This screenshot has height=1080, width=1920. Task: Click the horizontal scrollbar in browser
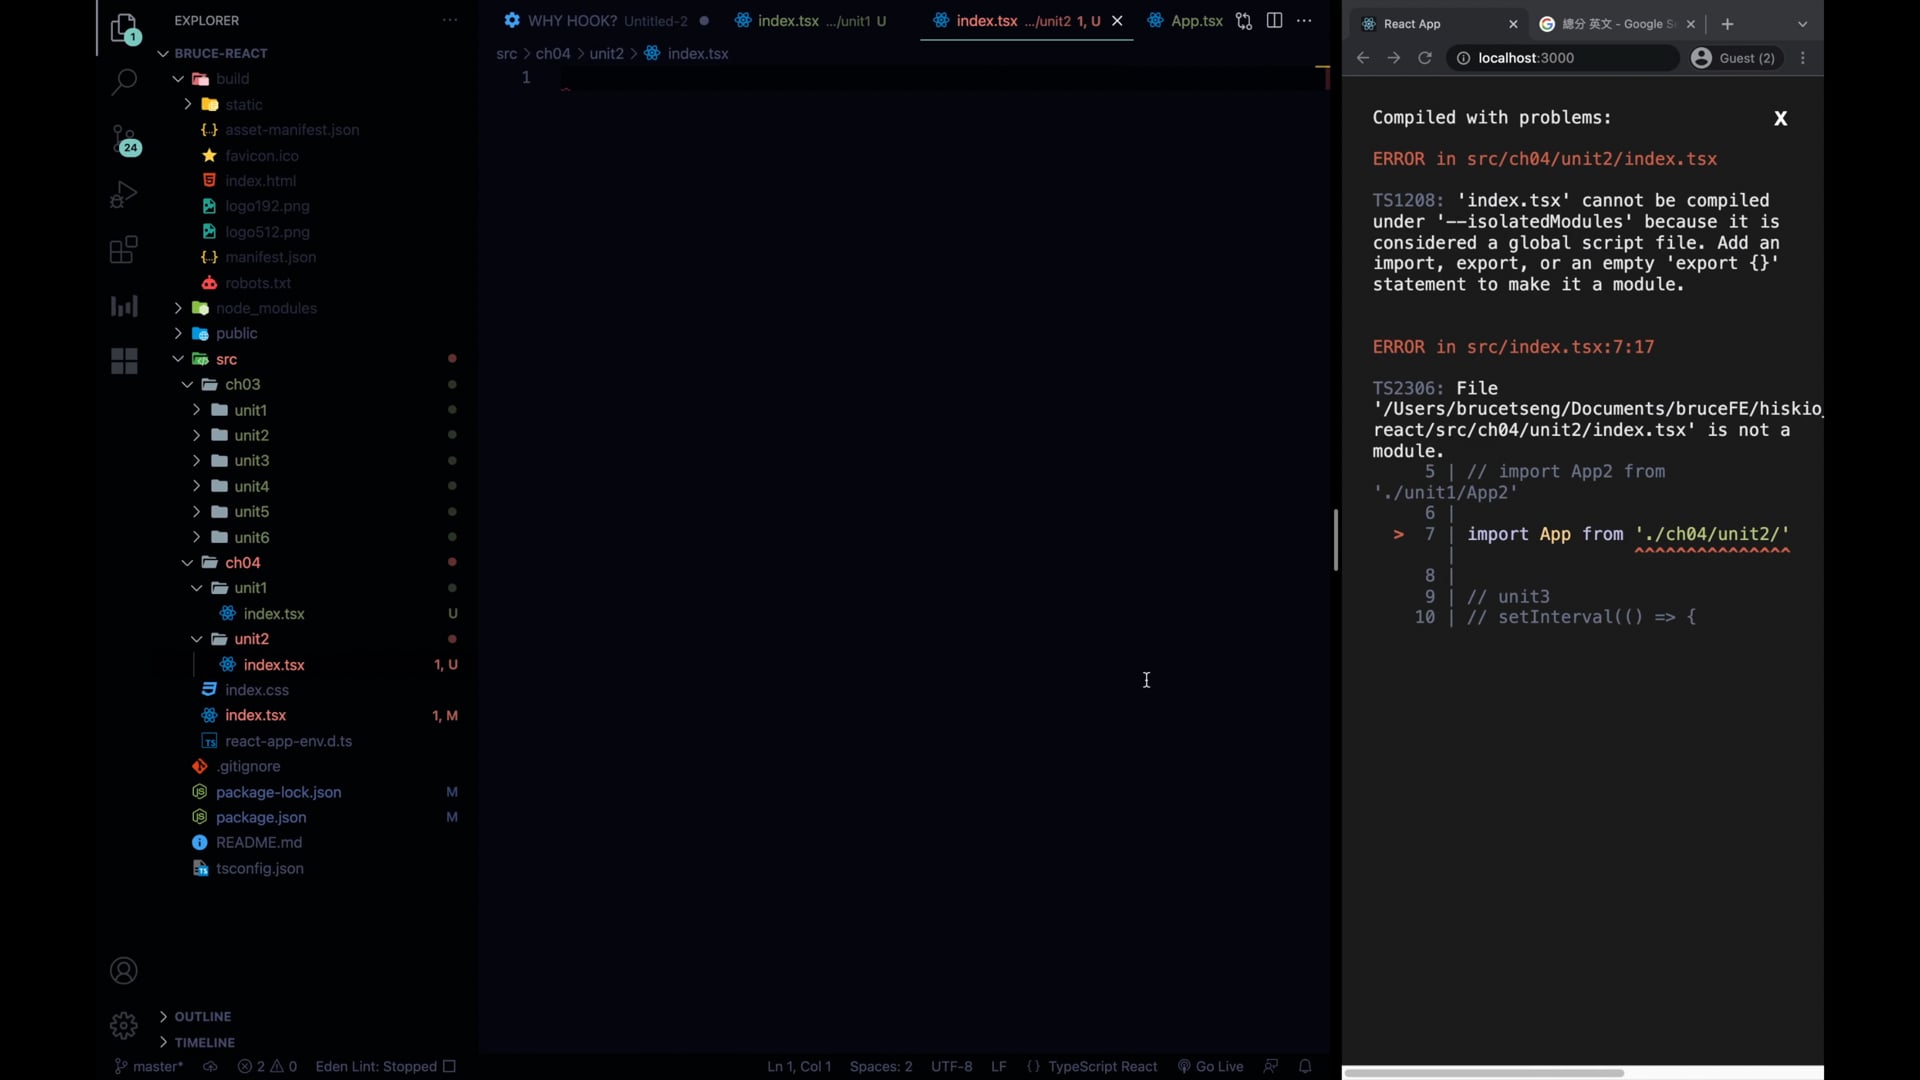[1483, 1072]
